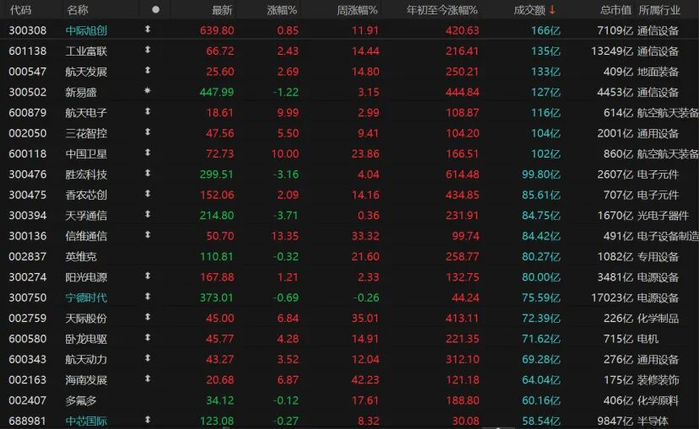Select stock name 信维通信
This screenshot has height=429, width=700.
tap(86, 236)
